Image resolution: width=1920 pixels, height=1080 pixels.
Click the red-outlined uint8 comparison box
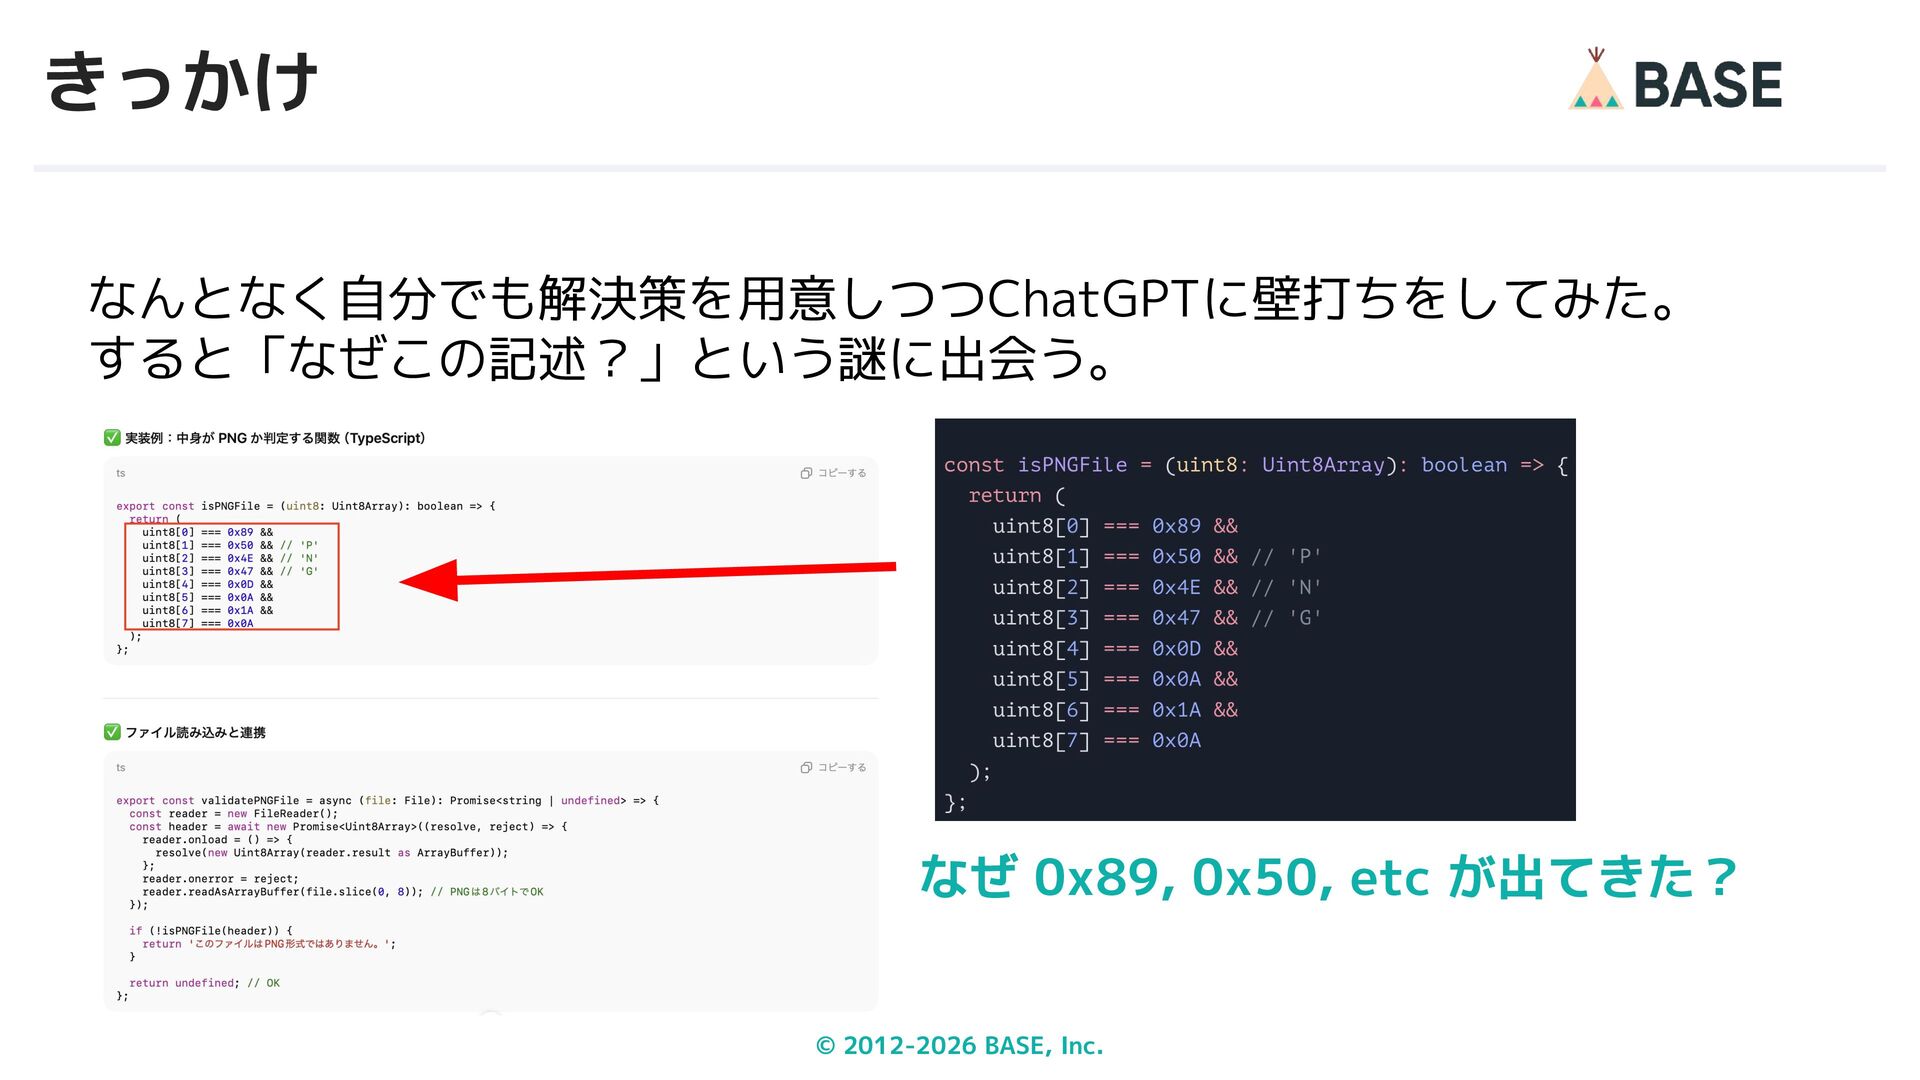click(x=232, y=576)
